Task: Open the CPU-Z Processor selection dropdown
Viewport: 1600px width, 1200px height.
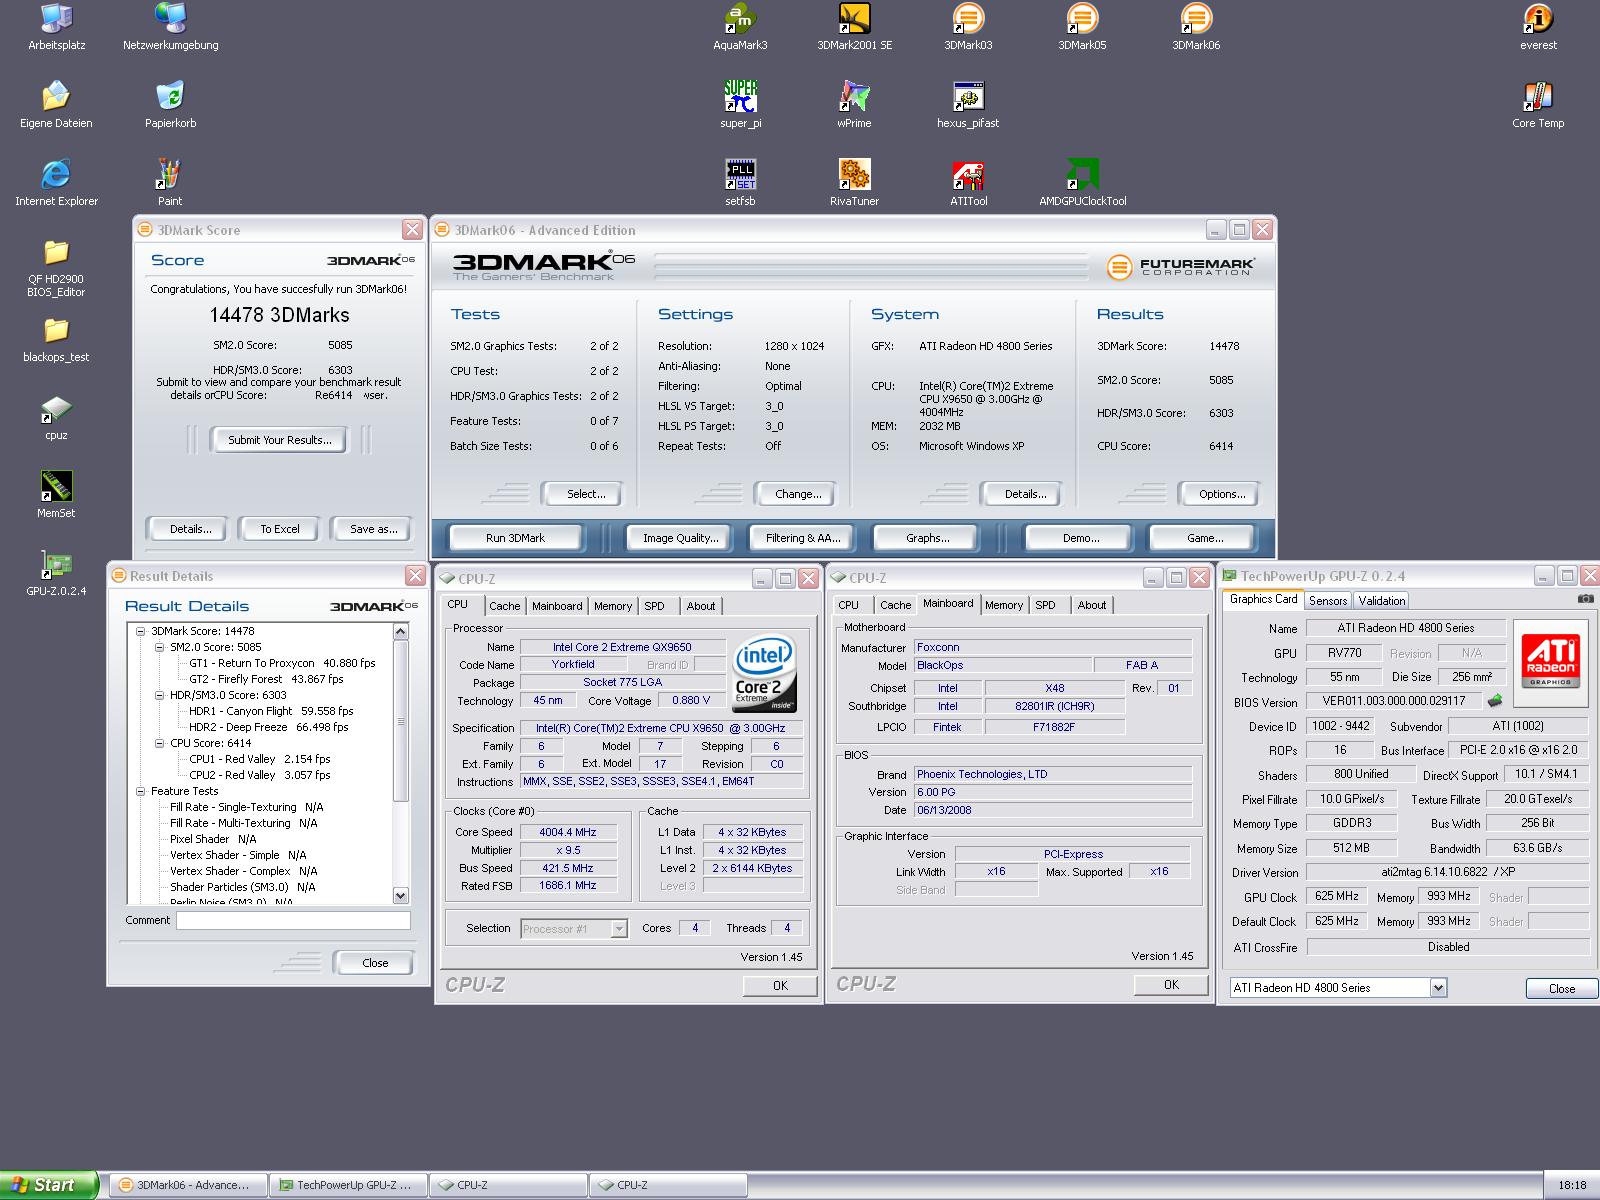Action: (619, 929)
